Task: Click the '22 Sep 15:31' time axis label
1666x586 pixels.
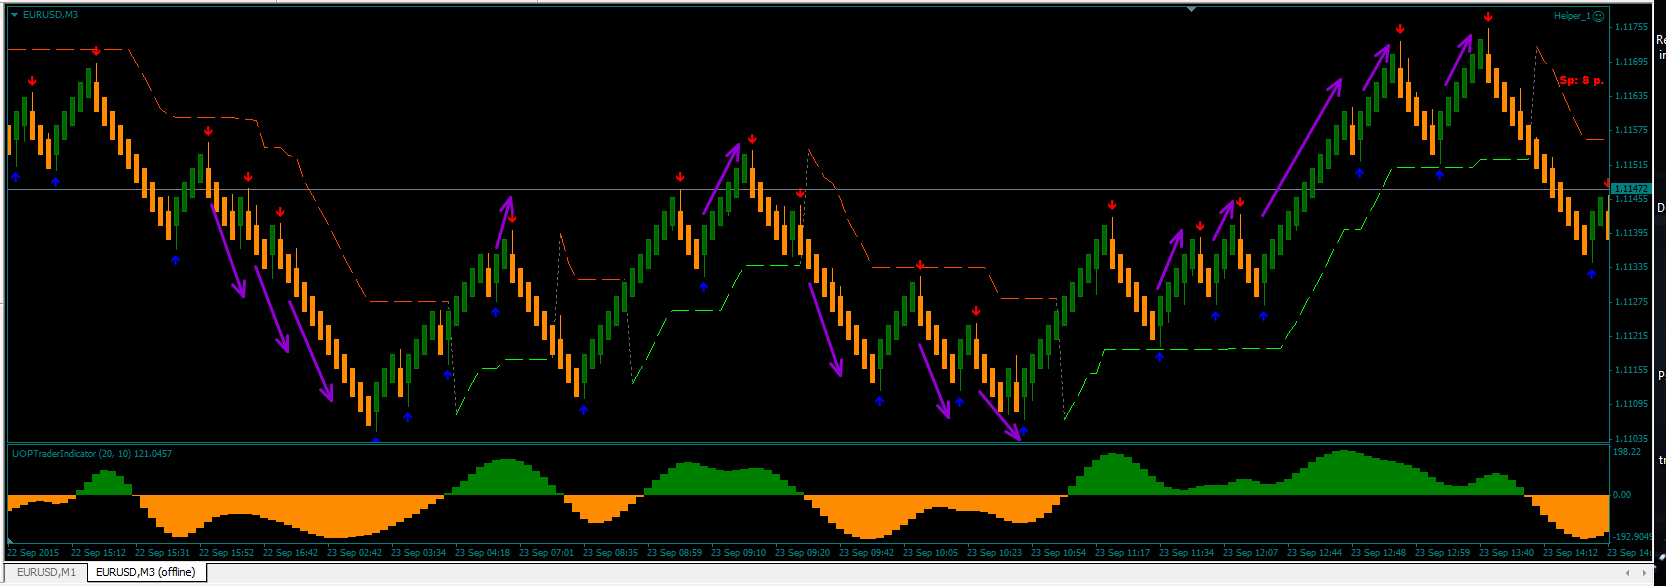Action: (163, 553)
